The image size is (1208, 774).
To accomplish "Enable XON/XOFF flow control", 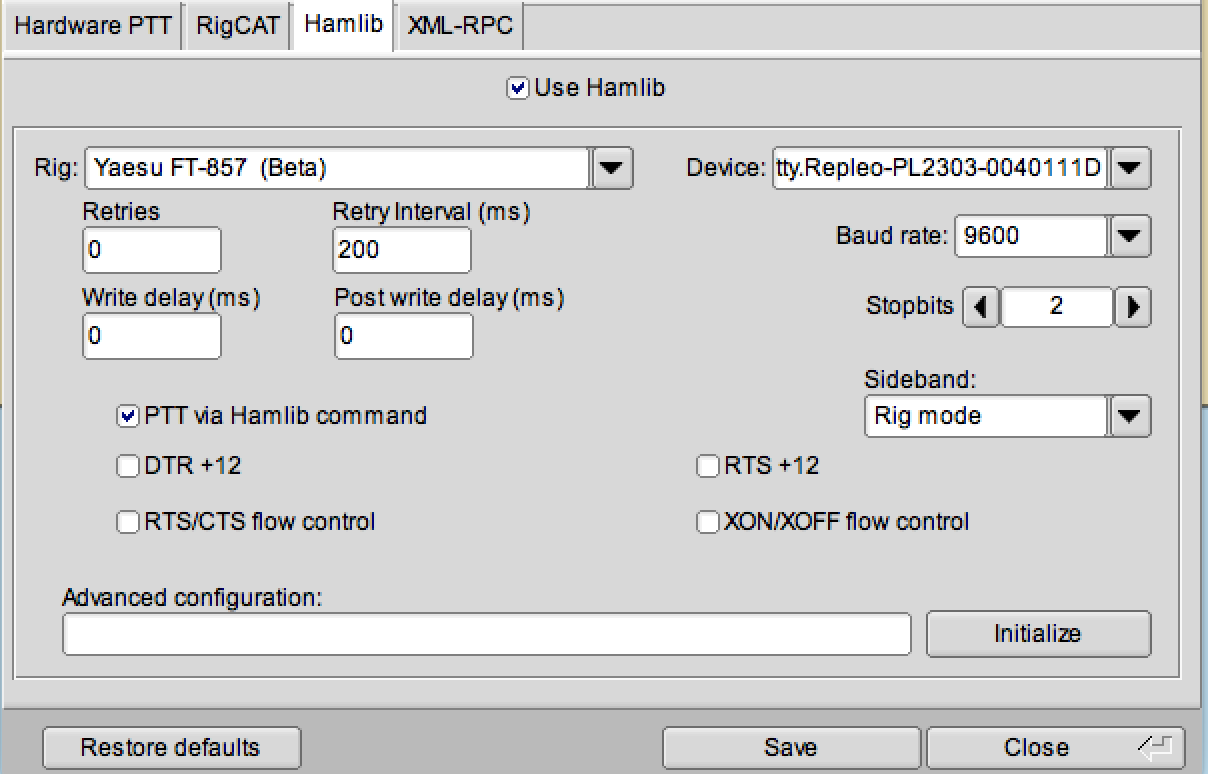I will point(707,522).
